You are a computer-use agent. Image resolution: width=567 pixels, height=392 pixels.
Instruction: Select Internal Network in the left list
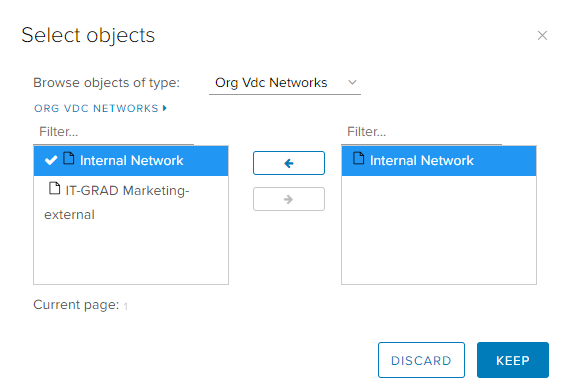pyautogui.click(x=131, y=161)
